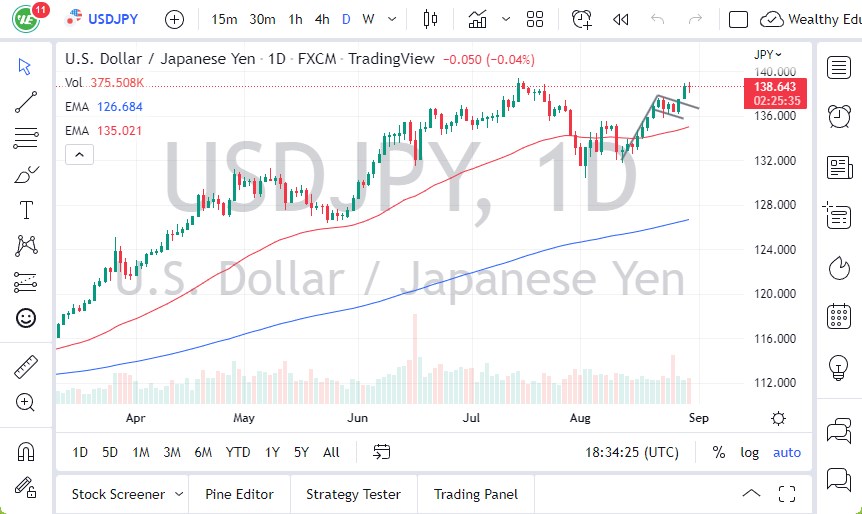Image resolution: width=862 pixels, height=514 pixels.
Task: Open the Strategy Tester tab
Action: click(x=353, y=494)
